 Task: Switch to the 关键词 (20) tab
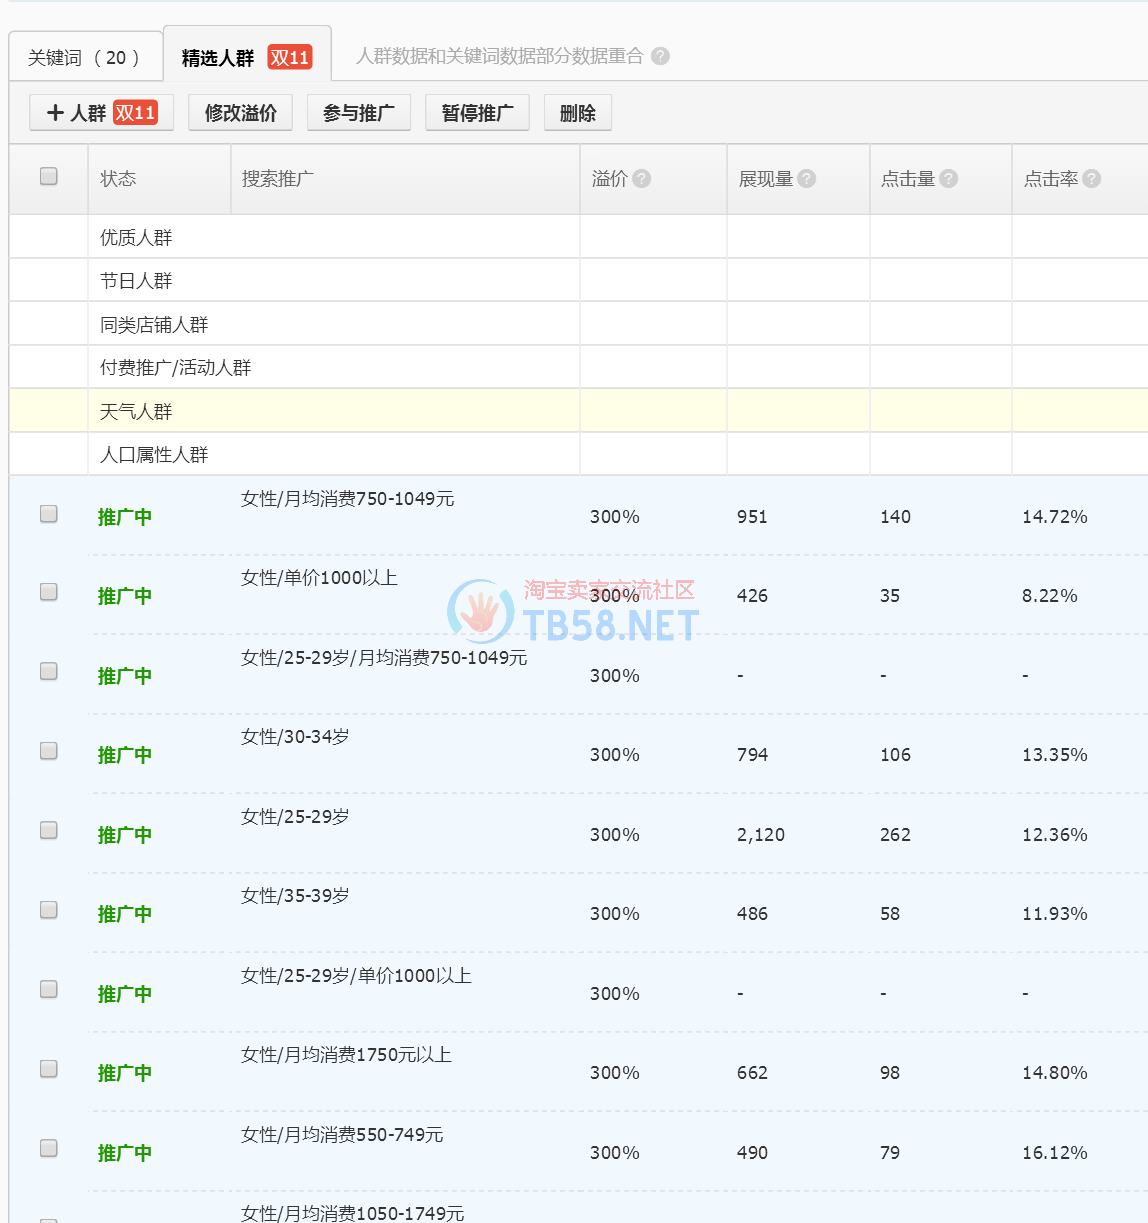pyautogui.click(x=84, y=58)
